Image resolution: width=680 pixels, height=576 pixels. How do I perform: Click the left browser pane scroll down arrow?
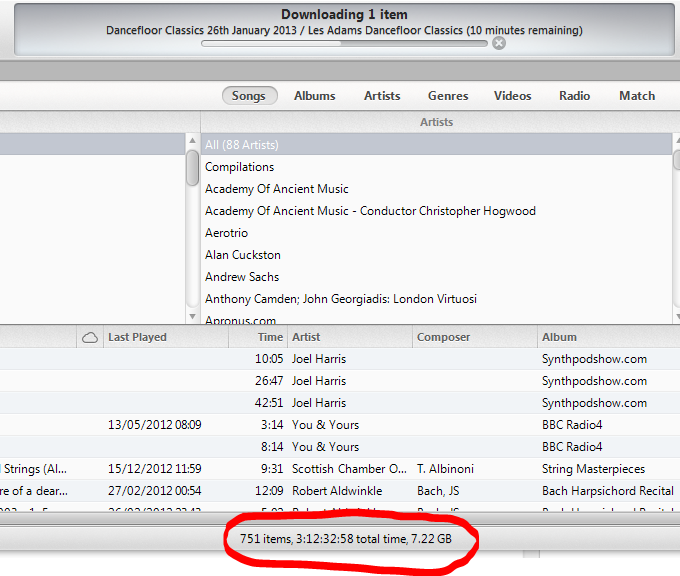click(x=193, y=317)
